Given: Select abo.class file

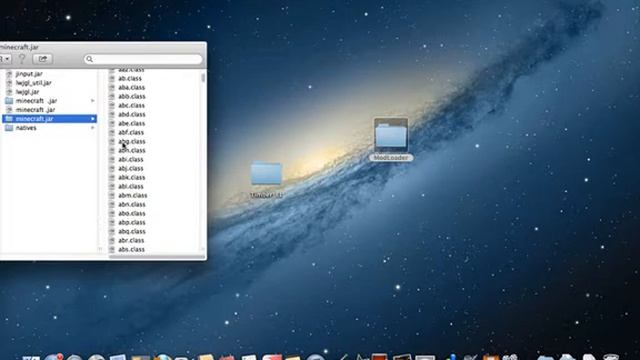Looking at the screenshot, I should click(132, 213).
